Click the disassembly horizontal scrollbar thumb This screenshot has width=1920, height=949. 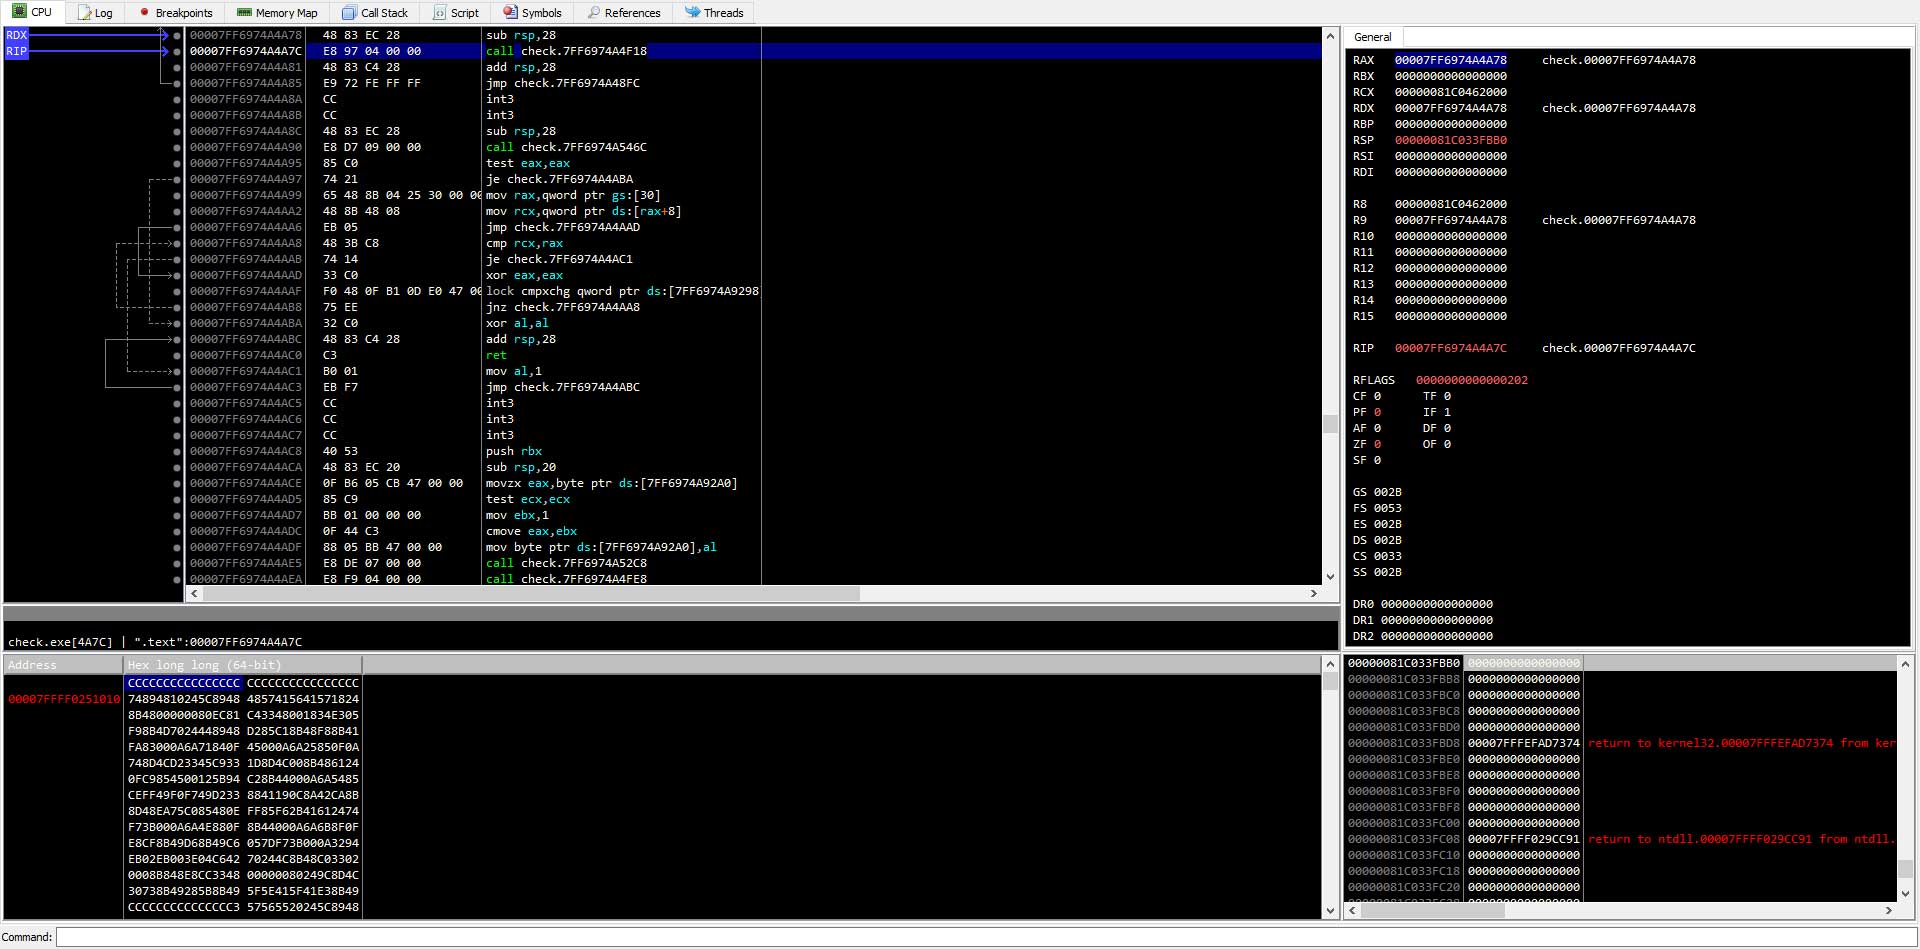[x=530, y=594]
